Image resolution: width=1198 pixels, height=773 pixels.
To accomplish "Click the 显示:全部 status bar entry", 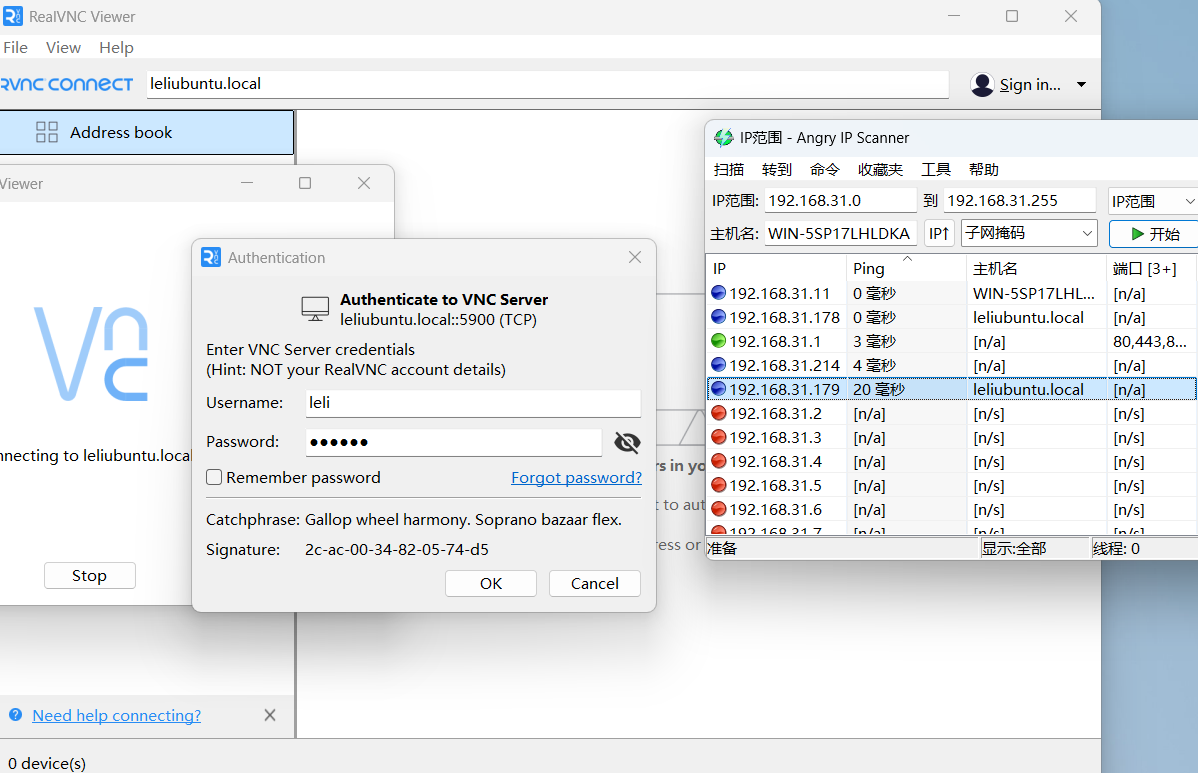I will [x=1034, y=548].
